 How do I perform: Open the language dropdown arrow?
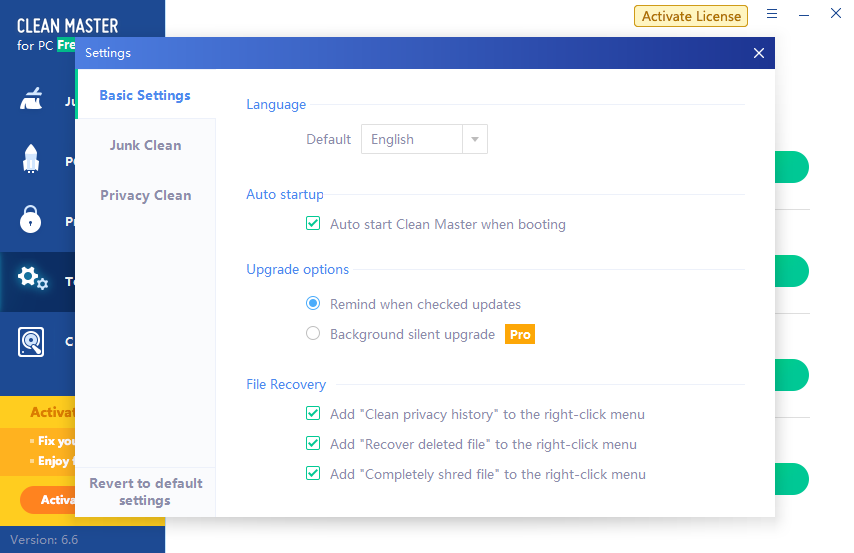(x=475, y=139)
